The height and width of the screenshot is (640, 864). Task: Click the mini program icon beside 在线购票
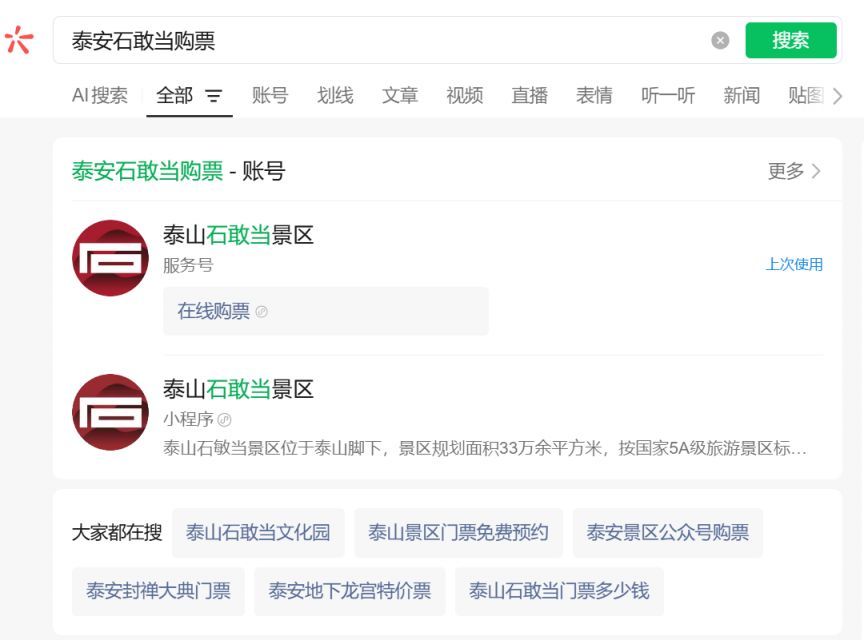point(262,311)
